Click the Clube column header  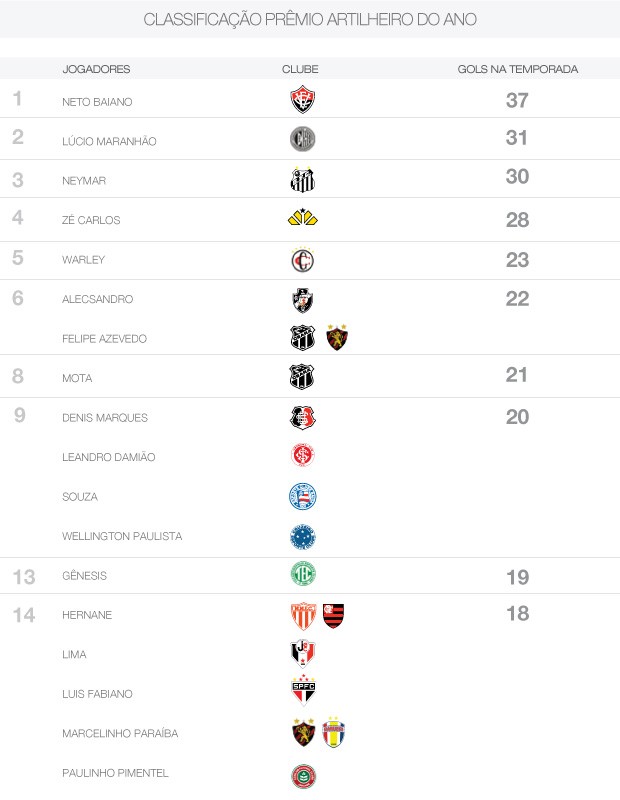click(300, 69)
